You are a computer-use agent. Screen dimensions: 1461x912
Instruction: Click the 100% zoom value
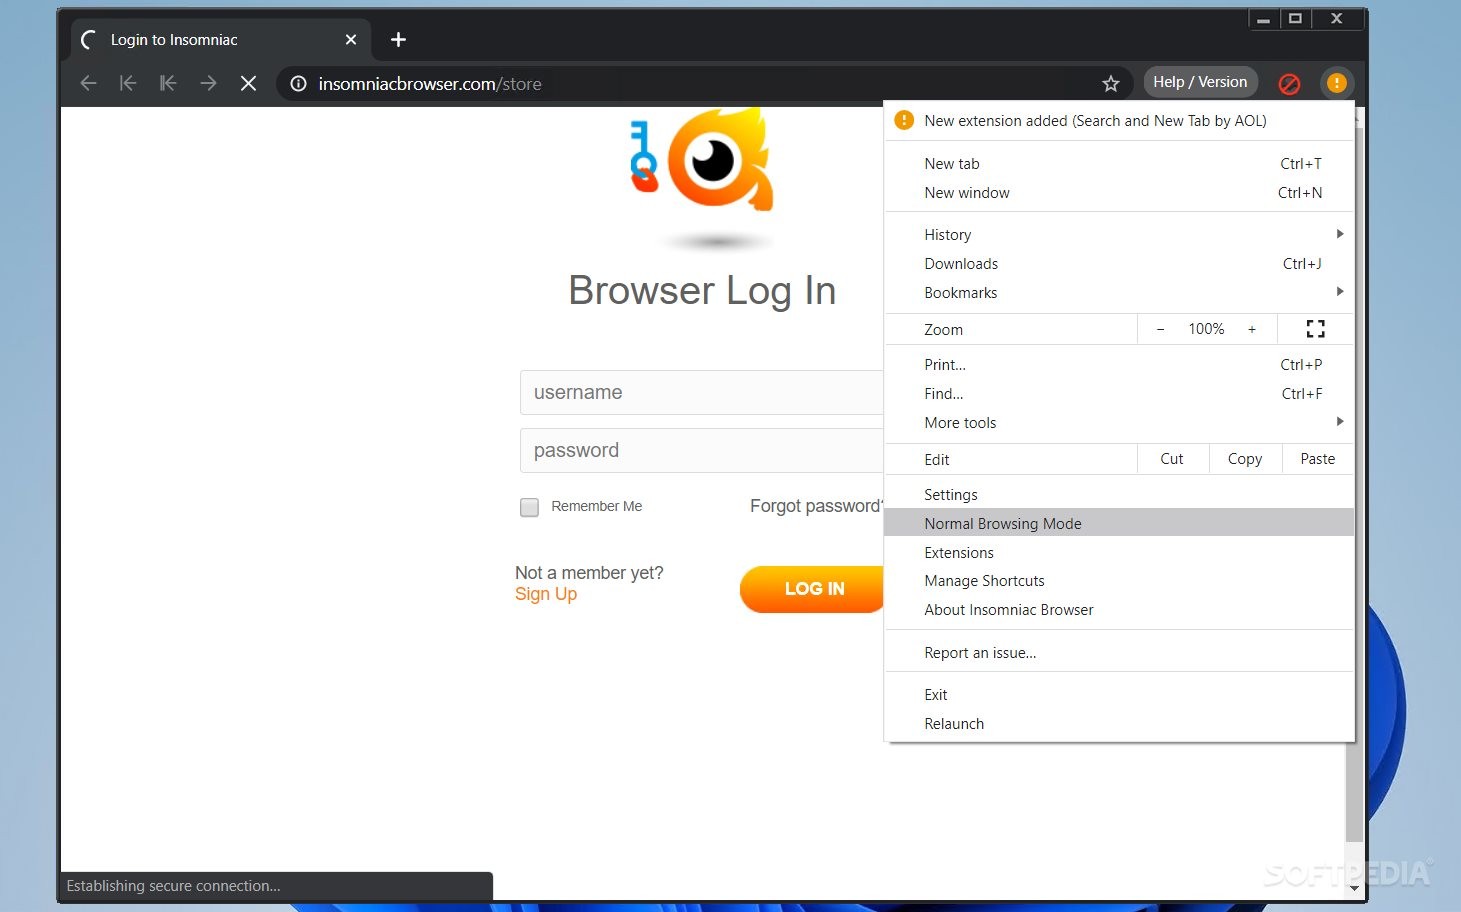(1206, 329)
